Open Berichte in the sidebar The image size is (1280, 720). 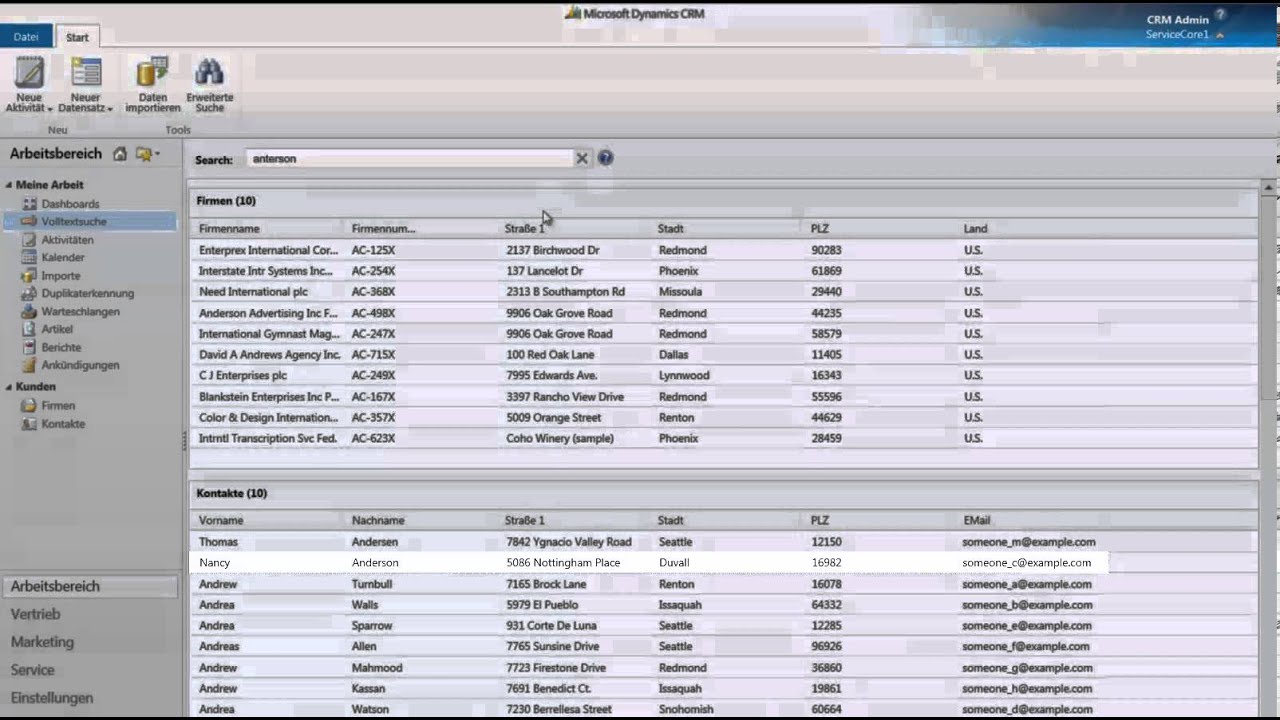pos(61,348)
